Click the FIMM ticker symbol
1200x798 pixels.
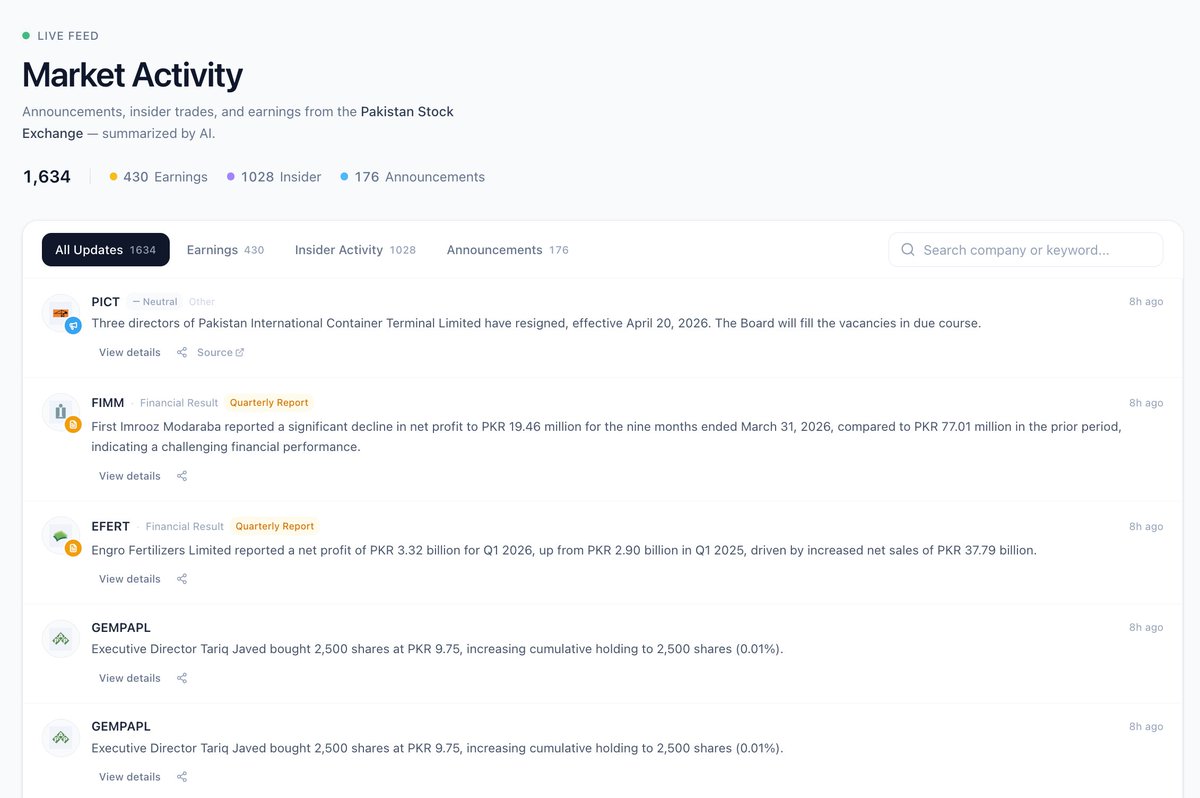point(108,403)
